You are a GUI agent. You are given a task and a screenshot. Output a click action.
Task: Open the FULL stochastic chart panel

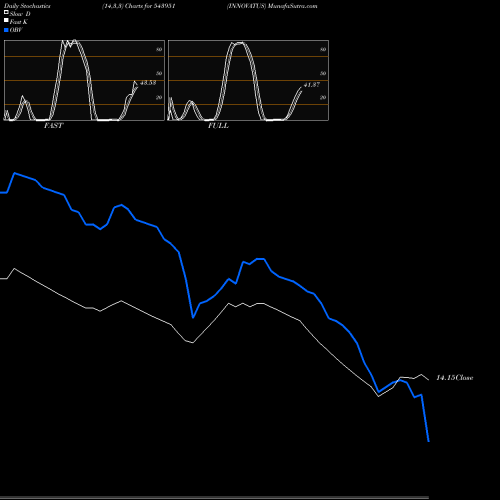tap(248, 80)
